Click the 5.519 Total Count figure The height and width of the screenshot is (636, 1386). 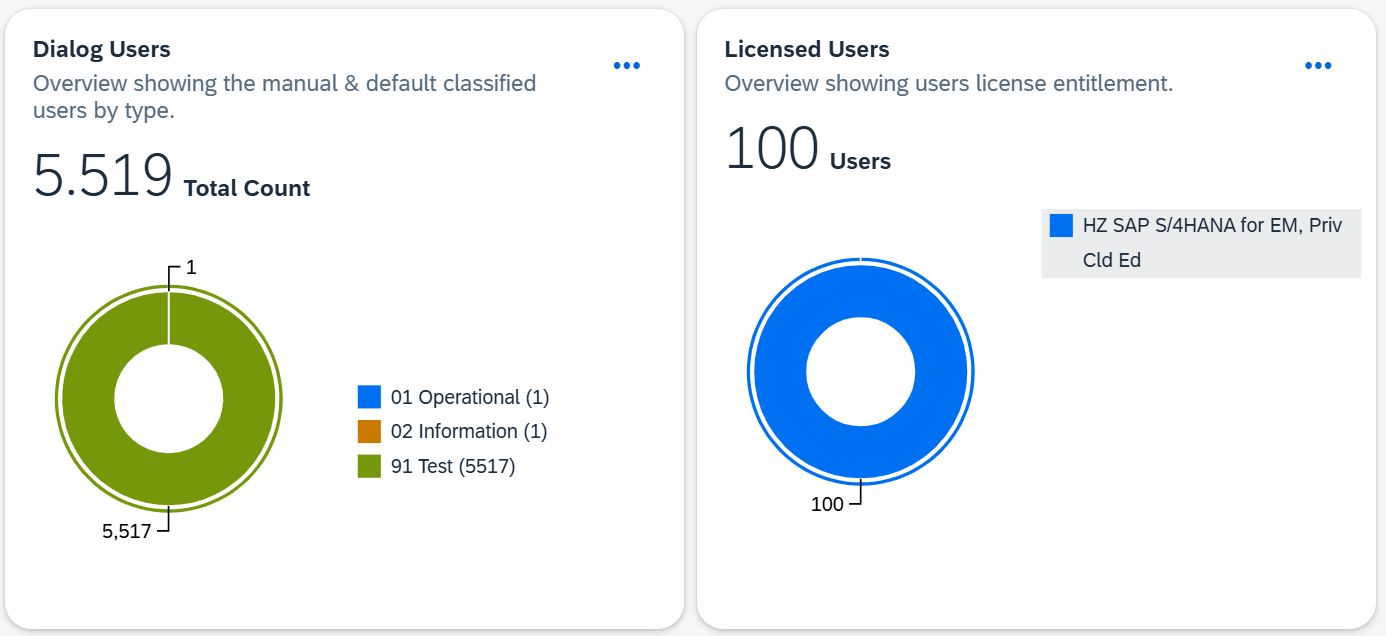(x=103, y=177)
